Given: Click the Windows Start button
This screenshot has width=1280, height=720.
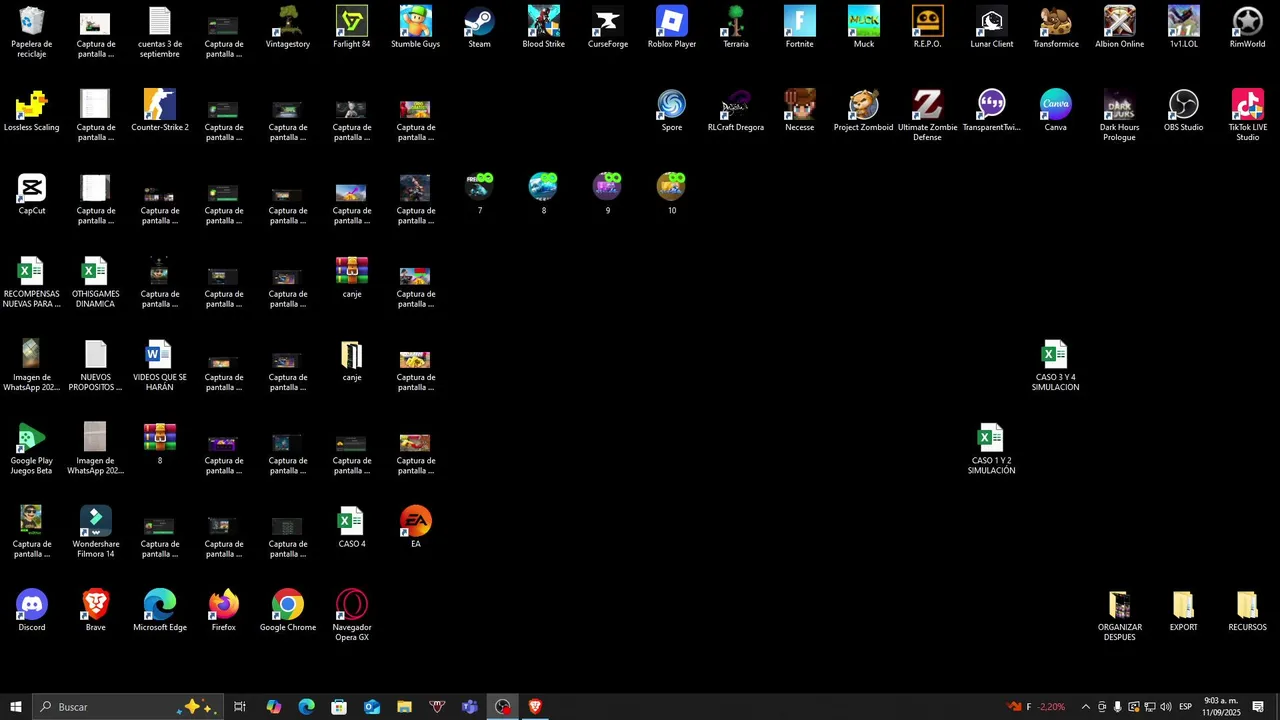Looking at the screenshot, I should click(x=16, y=707).
